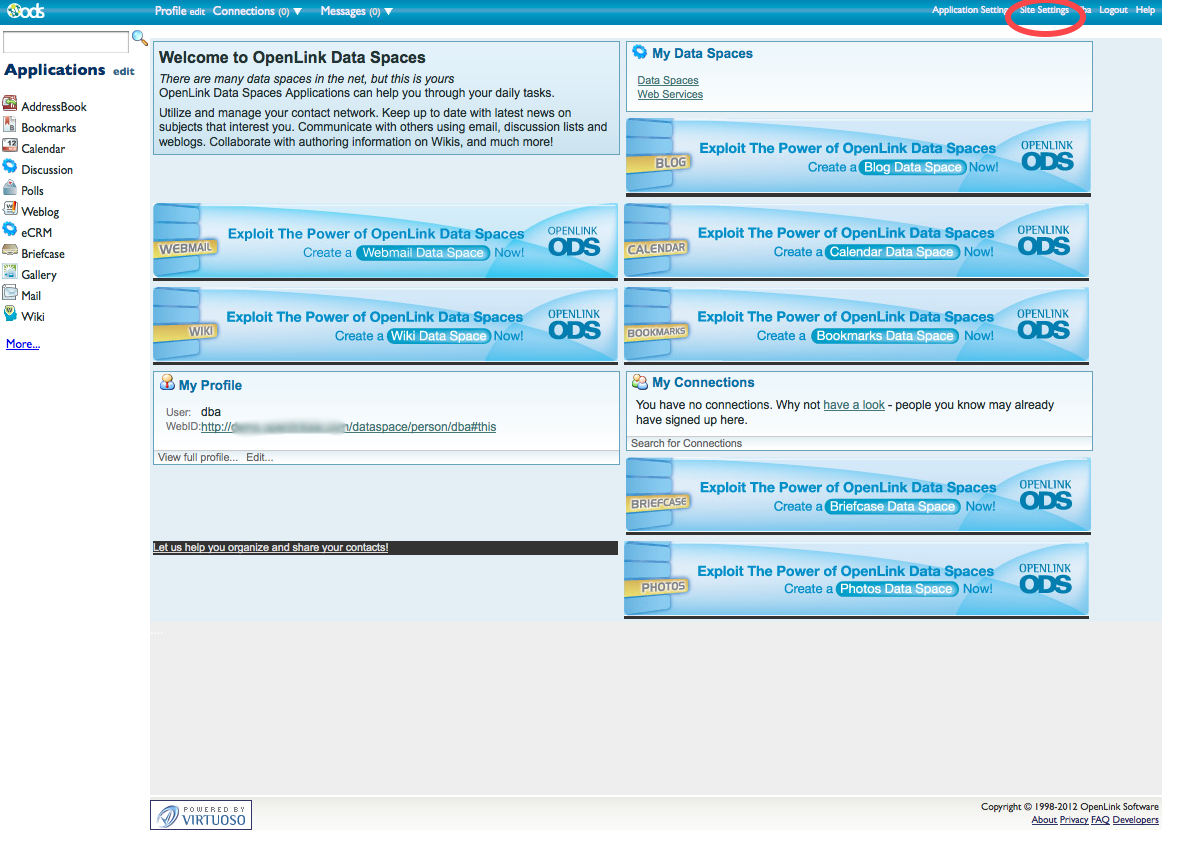Open Application Settings in top bar
The image size is (1180, 850).
pyautogui.click(x=970, y=10)
